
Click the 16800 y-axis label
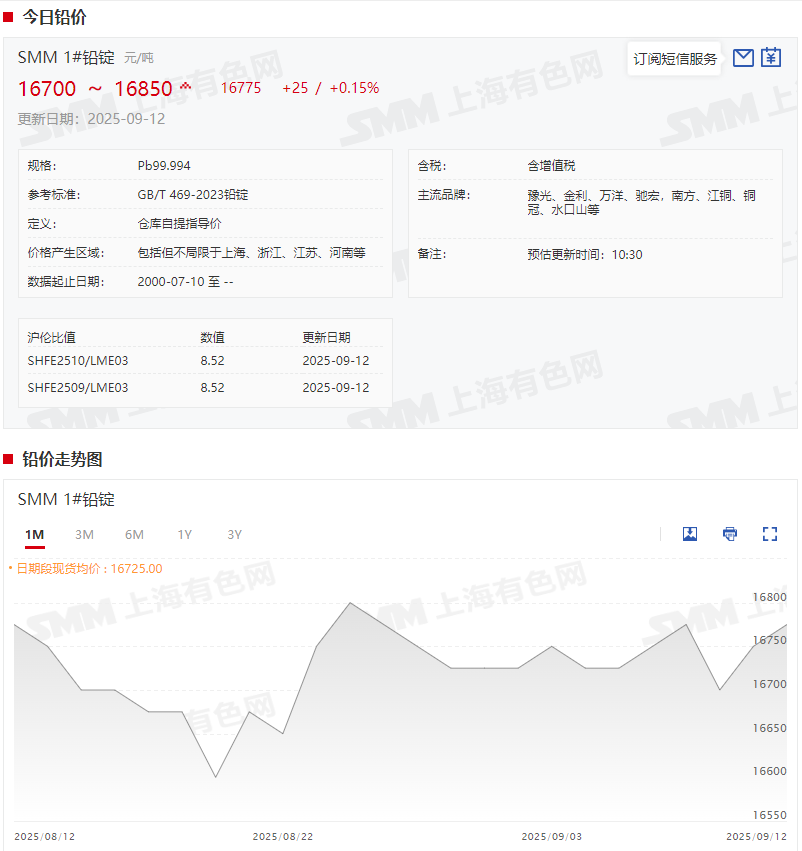click(769, 596)
